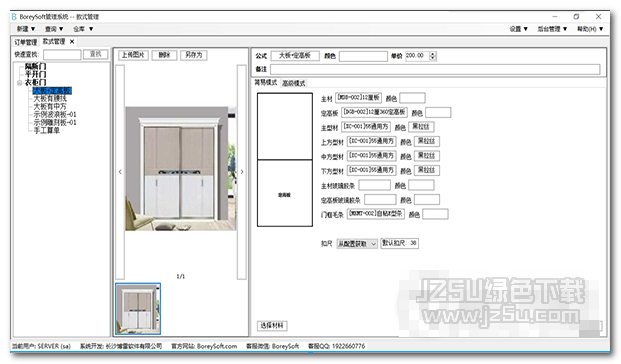Select the wardrobe thumbnail below the preview
The width and height of the screenshot is (621, 364).
click(138, 309)
